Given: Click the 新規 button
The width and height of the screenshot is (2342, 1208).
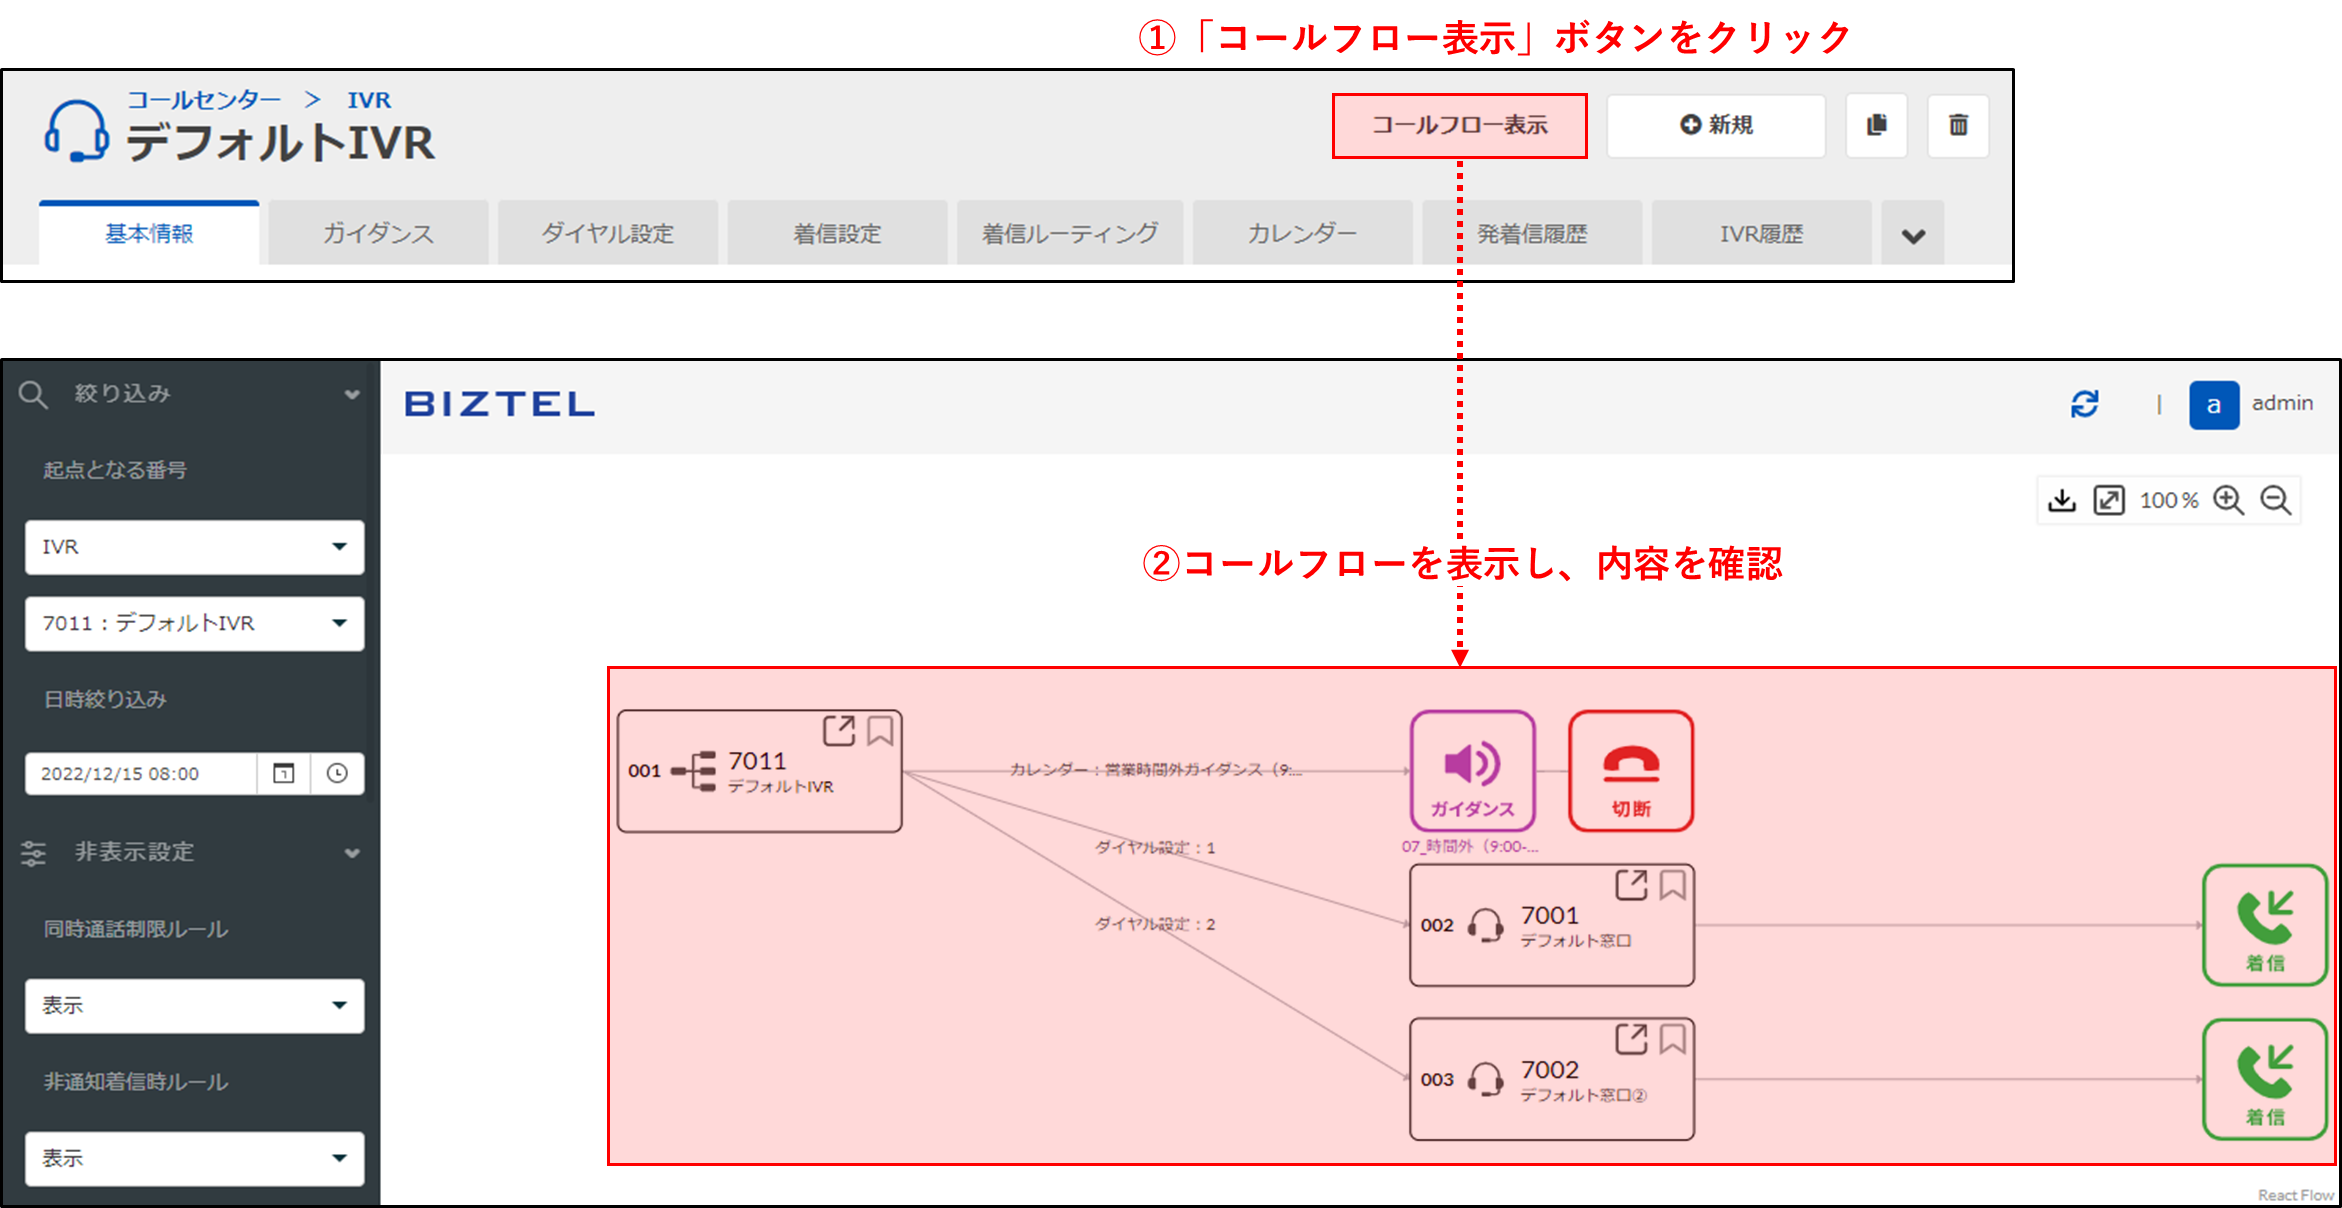Looking at the screenshot, I should [1716, 126].
